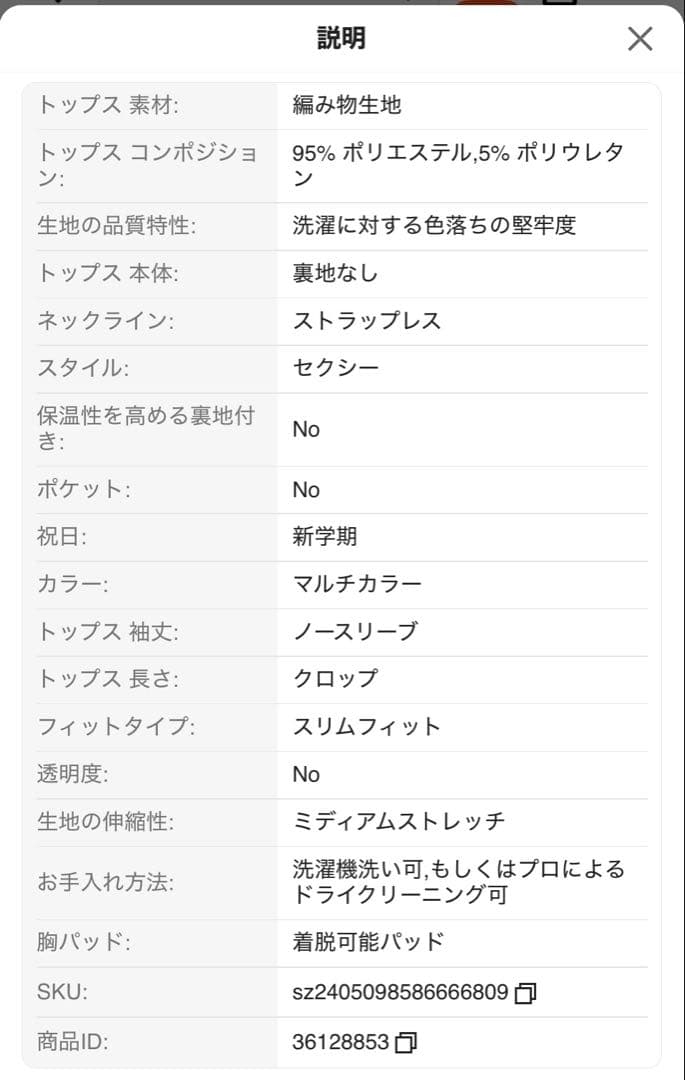Tap the 95% ポリエステル composition value
Viewport: 685px width, 1080px height.
[x=458, y=165]
